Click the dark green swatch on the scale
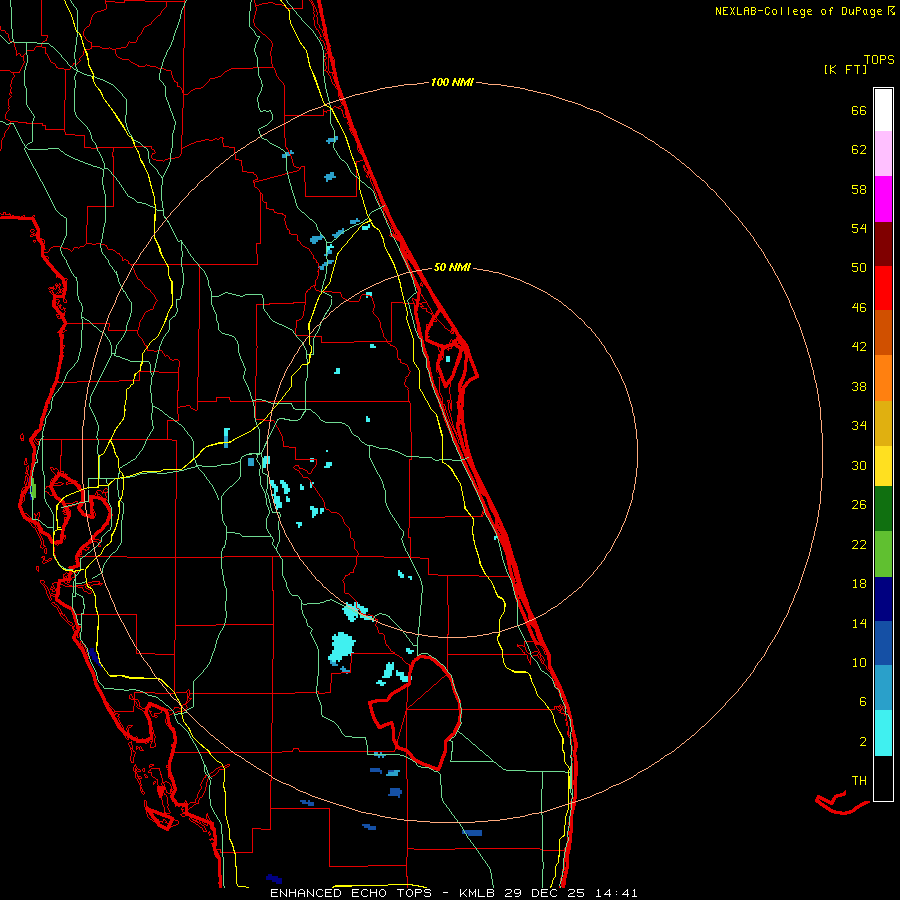 (883, 509)
